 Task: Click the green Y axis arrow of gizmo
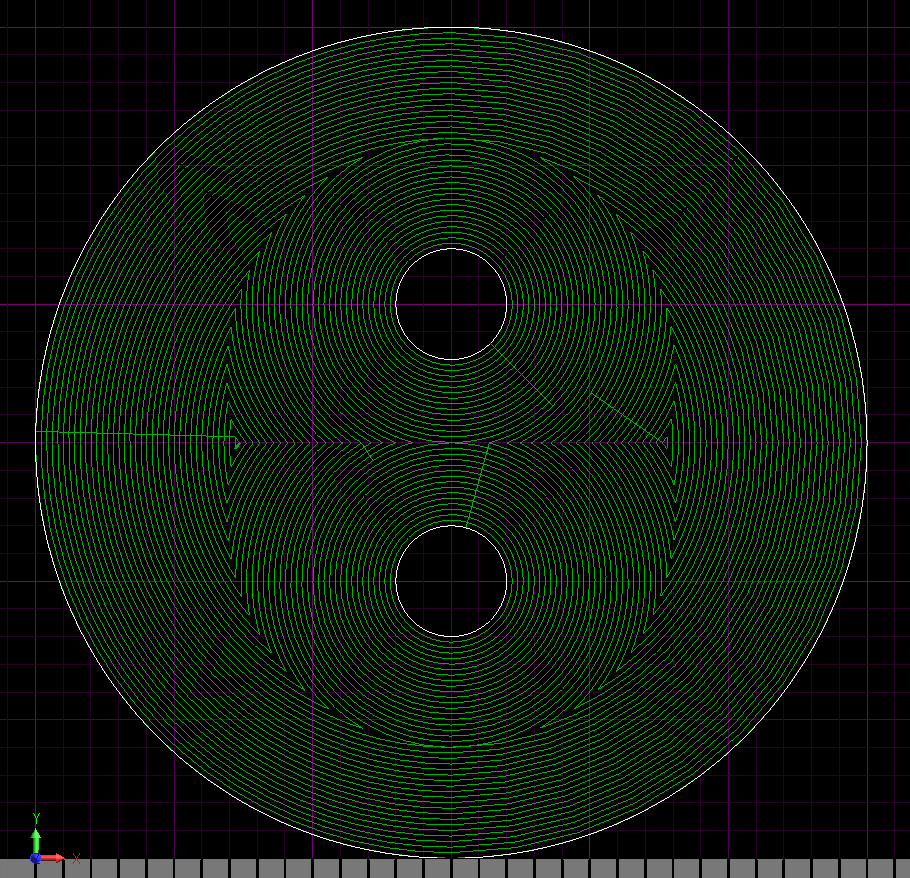click(x=35, y=841)
